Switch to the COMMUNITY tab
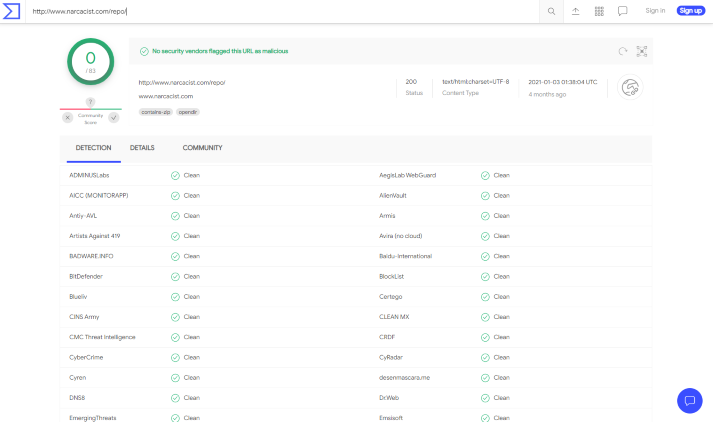The image size is (713, 422). click(x=202, y=148)
